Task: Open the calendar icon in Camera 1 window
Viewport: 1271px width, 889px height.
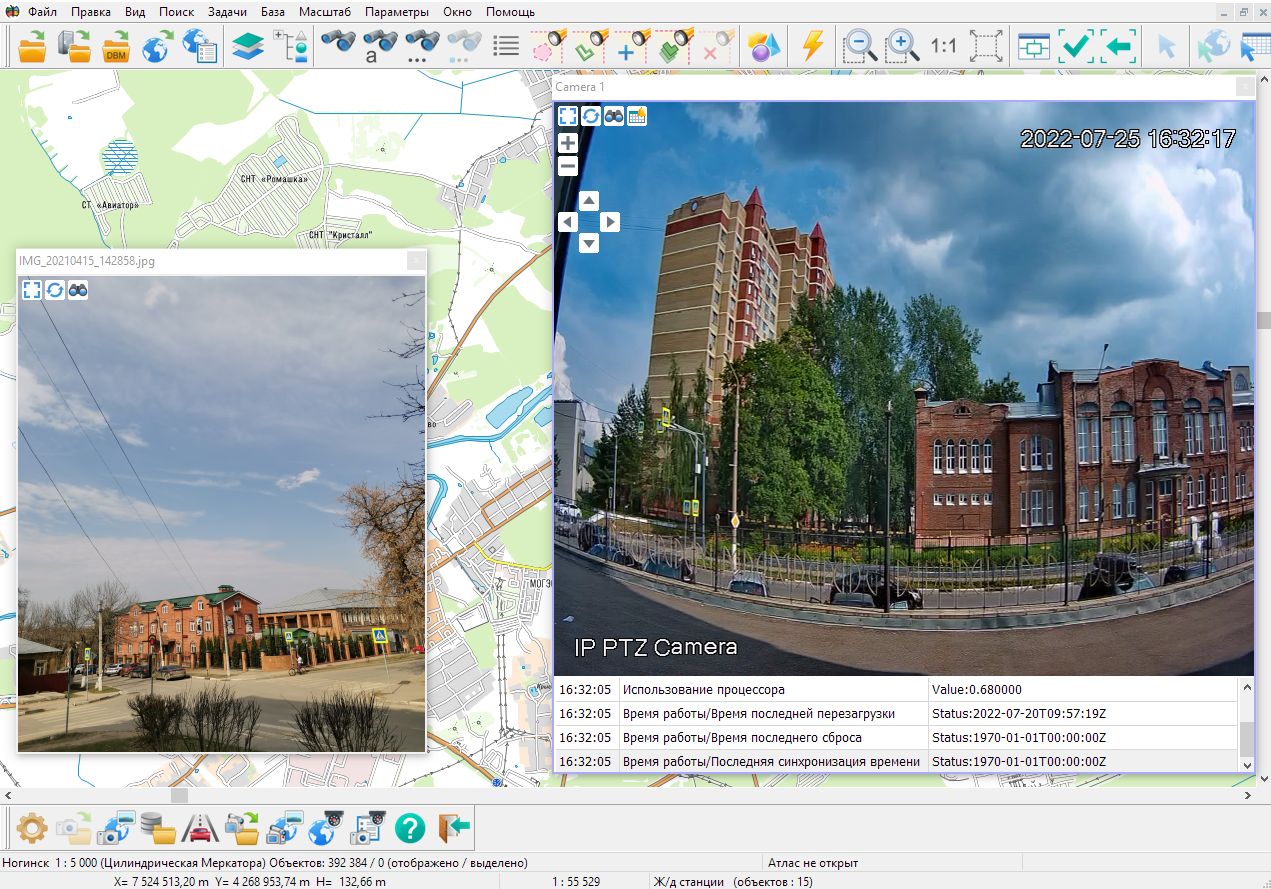Action: pos(637,116)
